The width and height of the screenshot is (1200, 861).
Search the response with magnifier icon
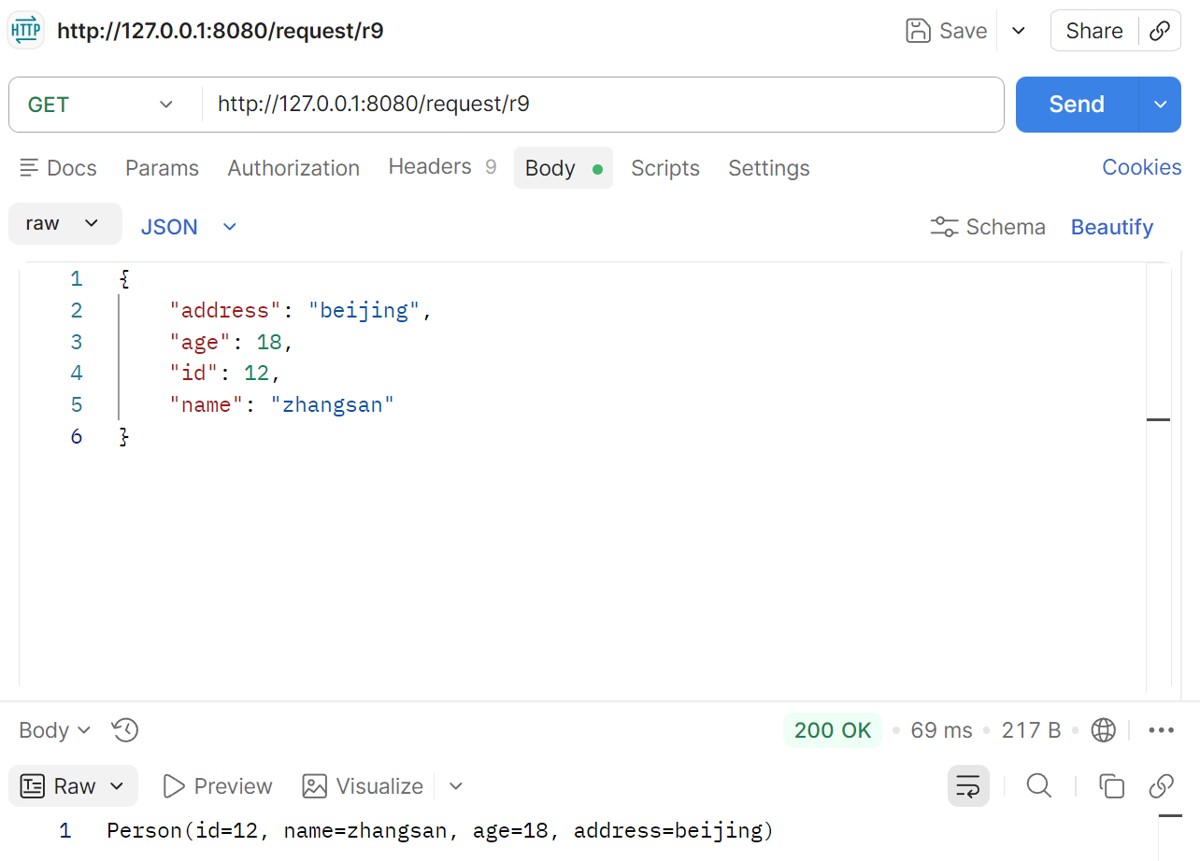pos(1039,786)
